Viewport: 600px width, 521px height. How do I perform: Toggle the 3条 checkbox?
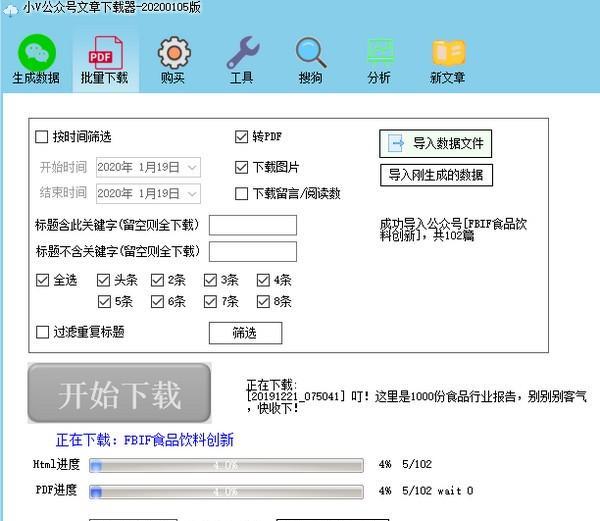point(210,280)
